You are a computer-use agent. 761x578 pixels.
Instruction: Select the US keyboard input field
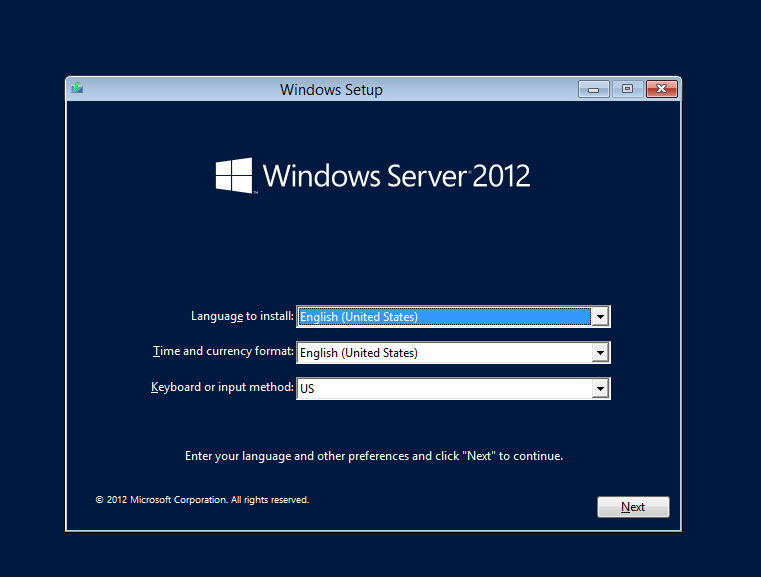(453, 389)
